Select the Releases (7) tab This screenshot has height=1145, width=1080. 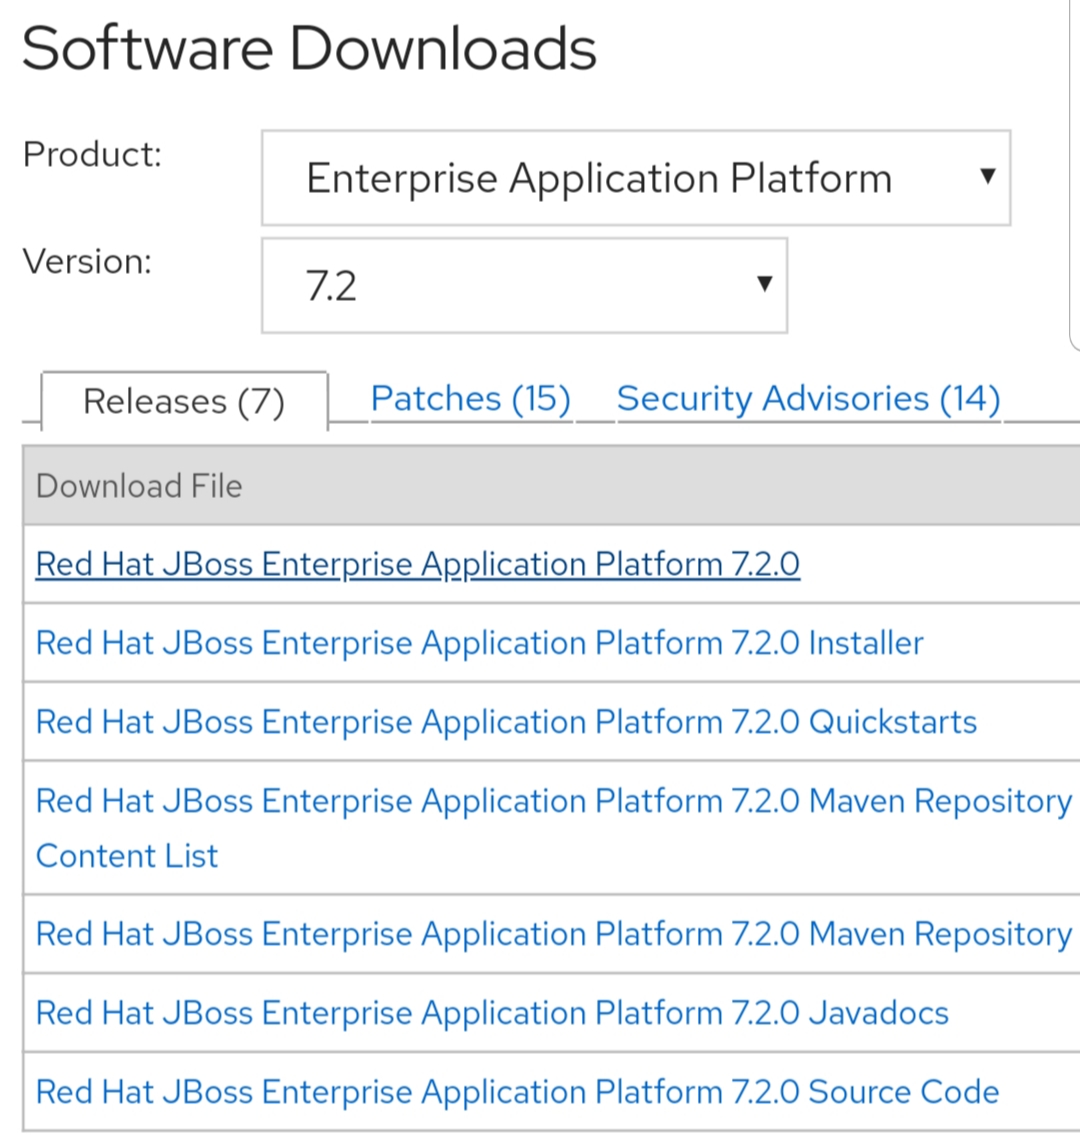tap(184, 402)
